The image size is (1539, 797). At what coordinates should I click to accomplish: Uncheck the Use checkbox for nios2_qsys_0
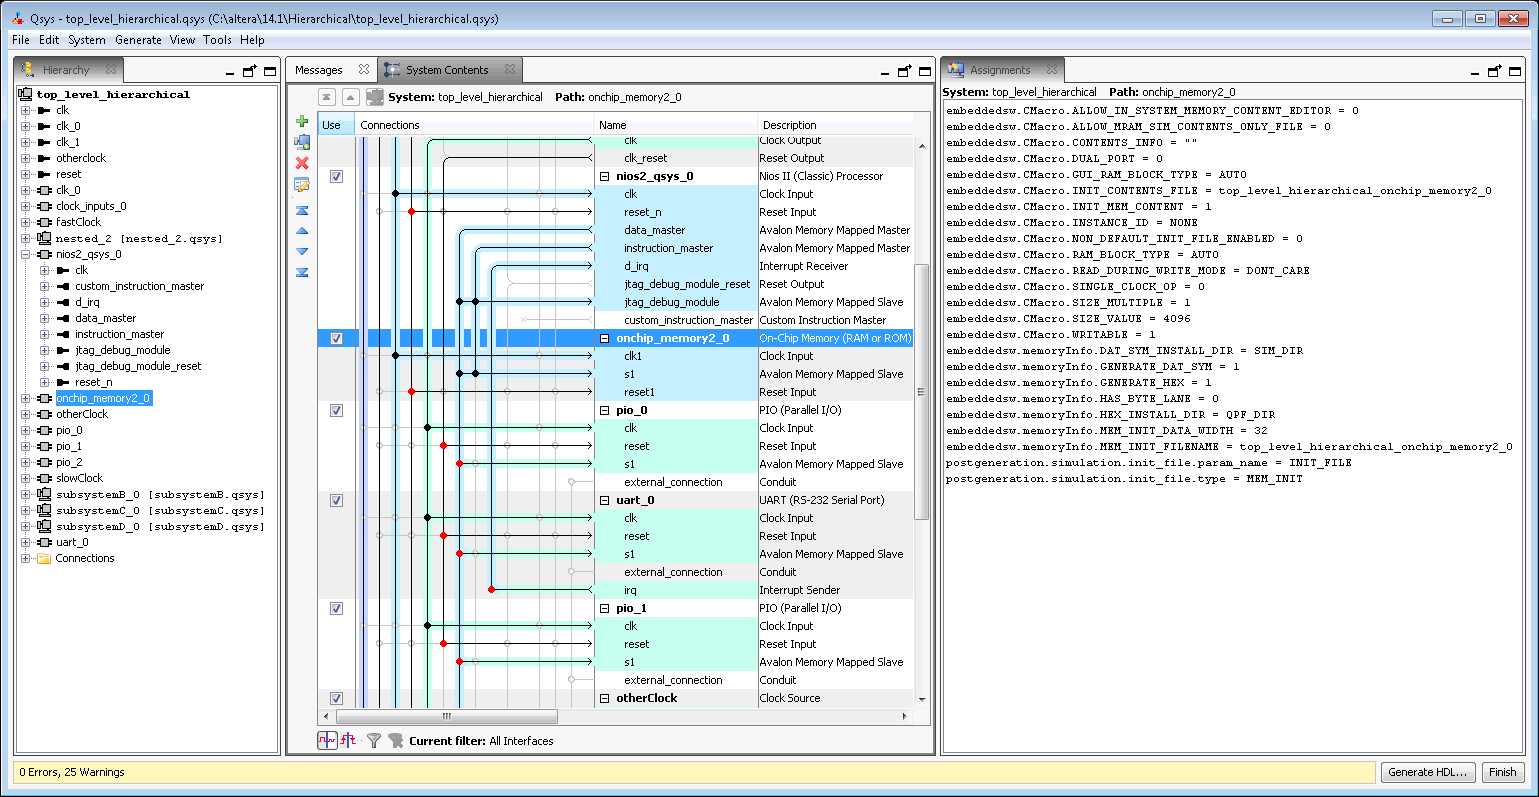336,176
